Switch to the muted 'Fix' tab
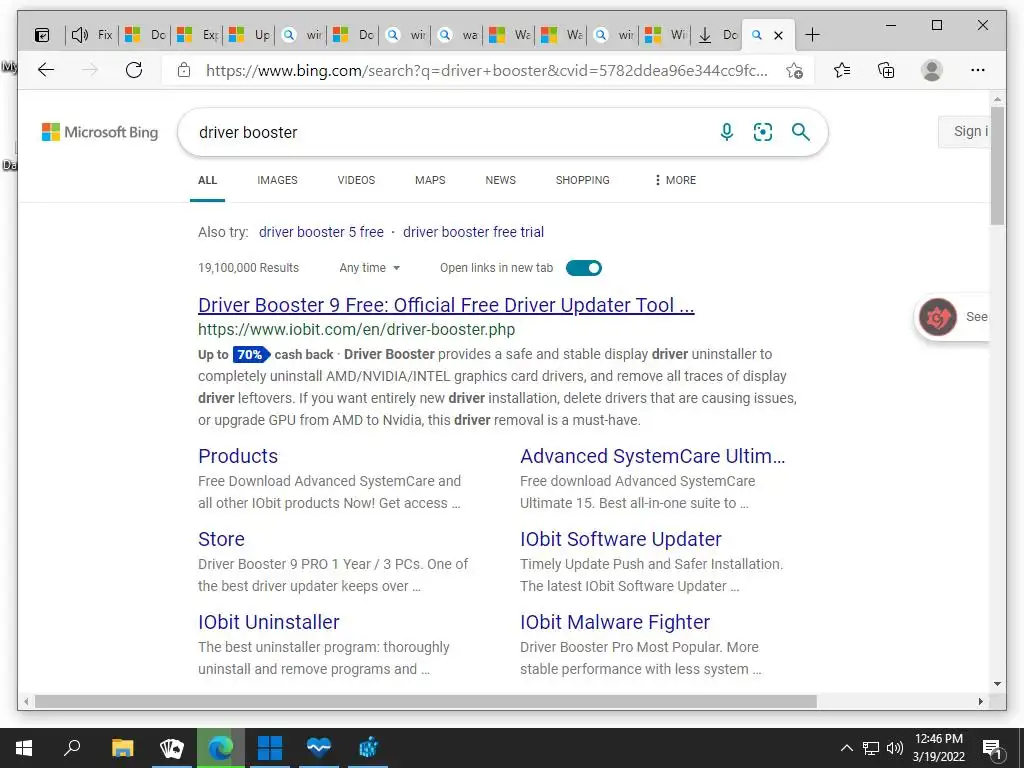Screen dimensions: 1024x768 pos(92,35)
